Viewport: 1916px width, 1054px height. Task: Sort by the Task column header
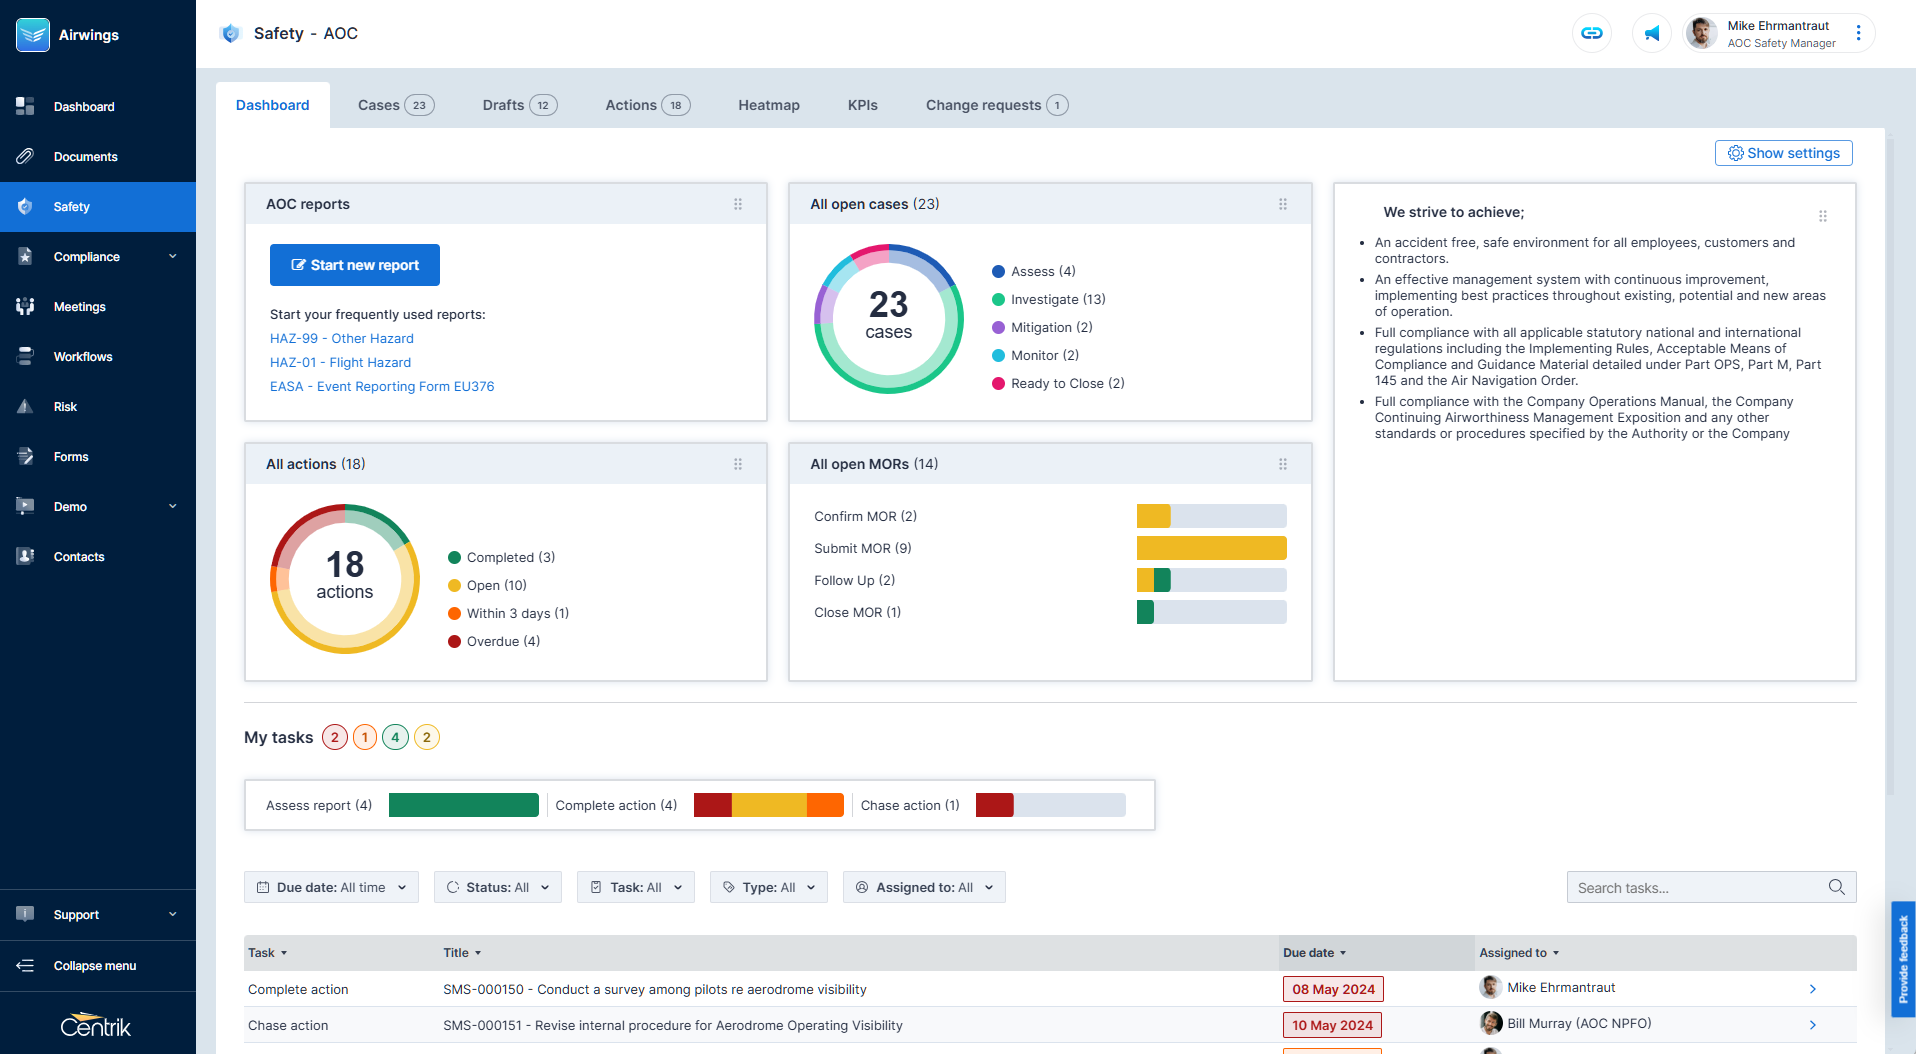[x=268, y=953]
